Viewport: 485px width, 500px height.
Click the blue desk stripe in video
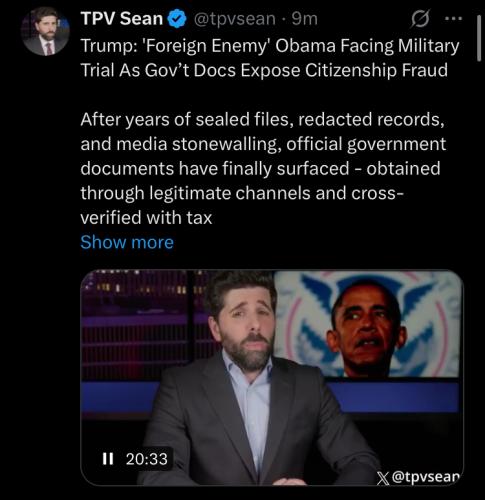point(393,397)
